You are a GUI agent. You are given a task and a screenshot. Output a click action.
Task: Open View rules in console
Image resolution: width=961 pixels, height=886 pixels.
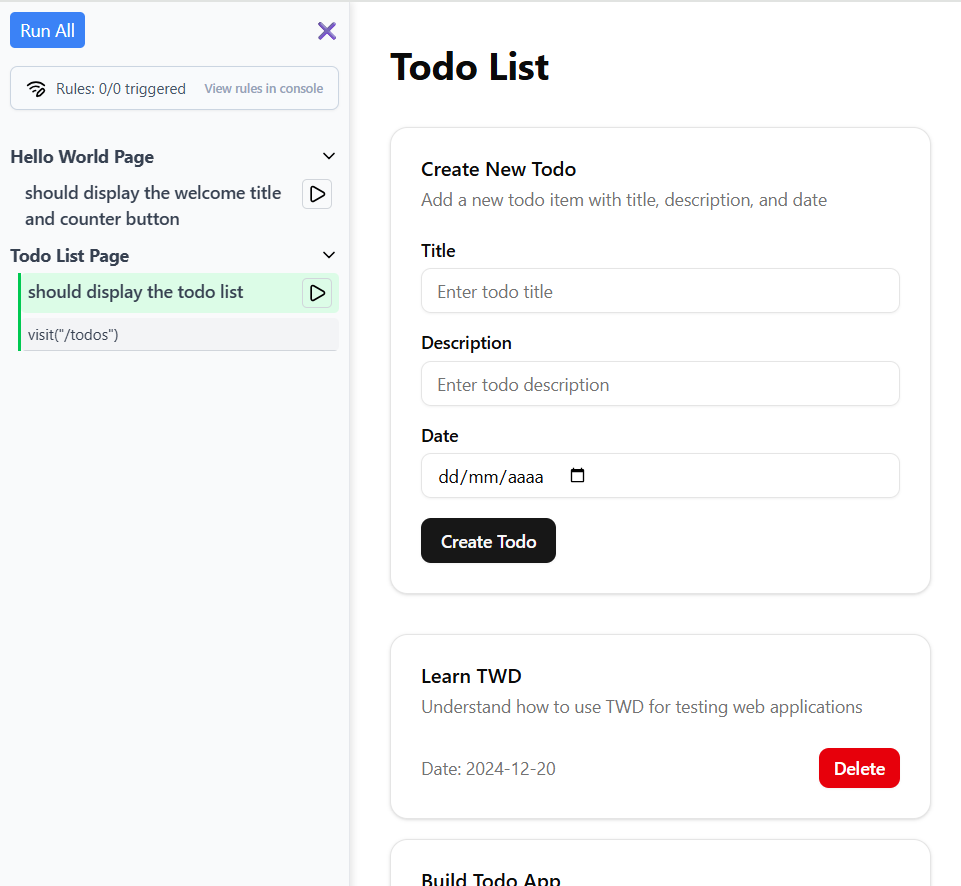(264, 88)
